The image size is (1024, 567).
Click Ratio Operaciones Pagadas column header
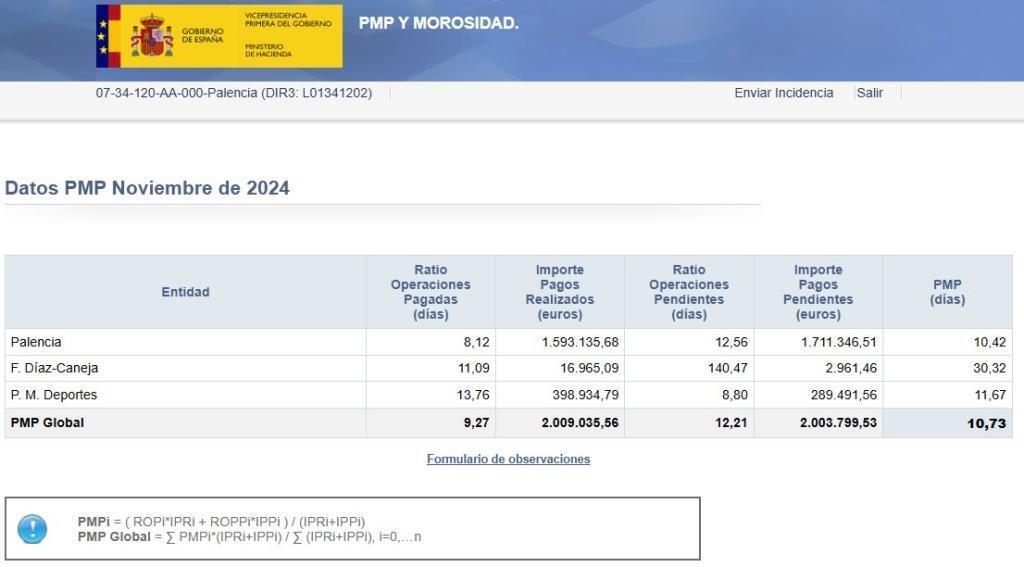pos(430,292)
